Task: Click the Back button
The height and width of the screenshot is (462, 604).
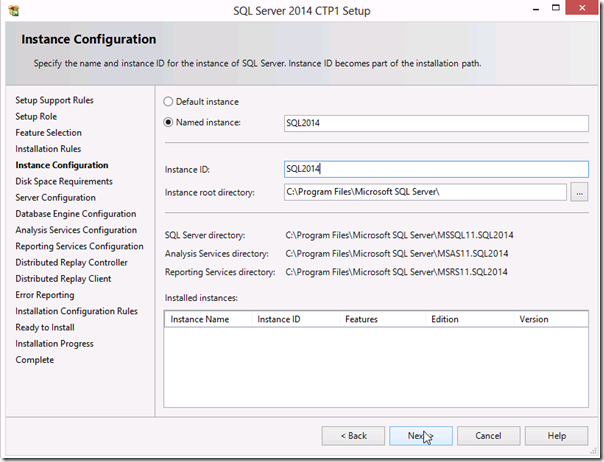Action: [353, 436]
